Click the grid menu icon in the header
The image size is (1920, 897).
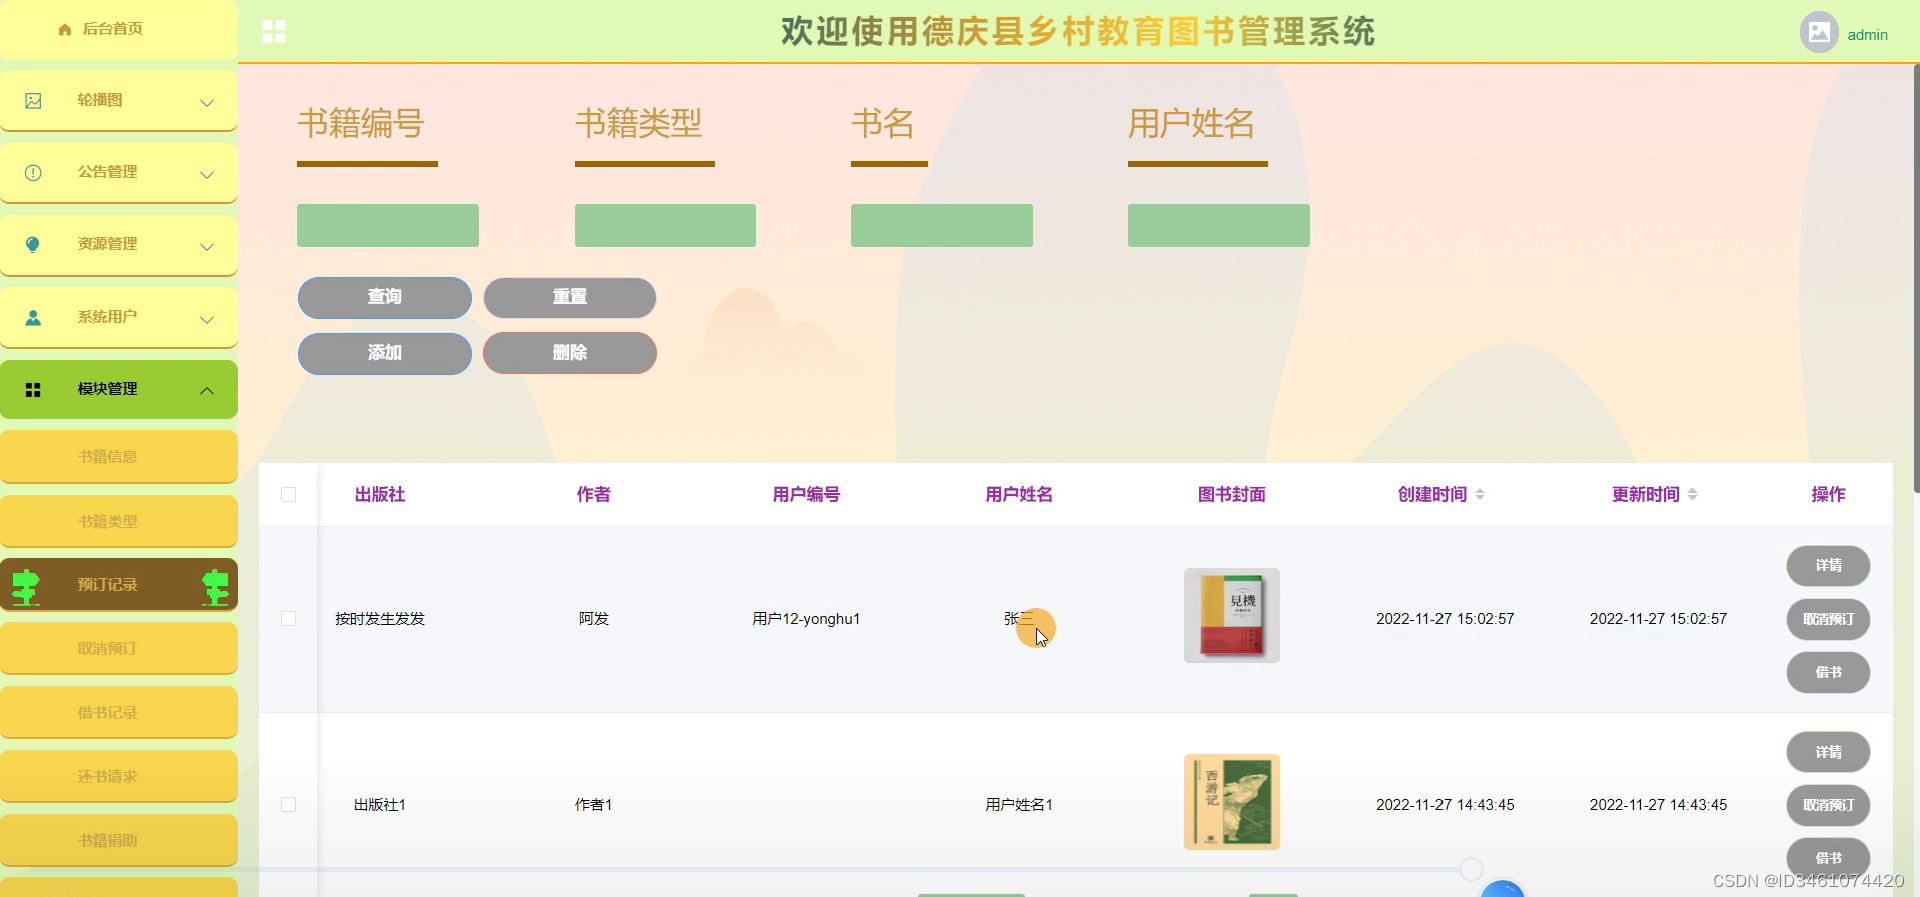(274, 32)
